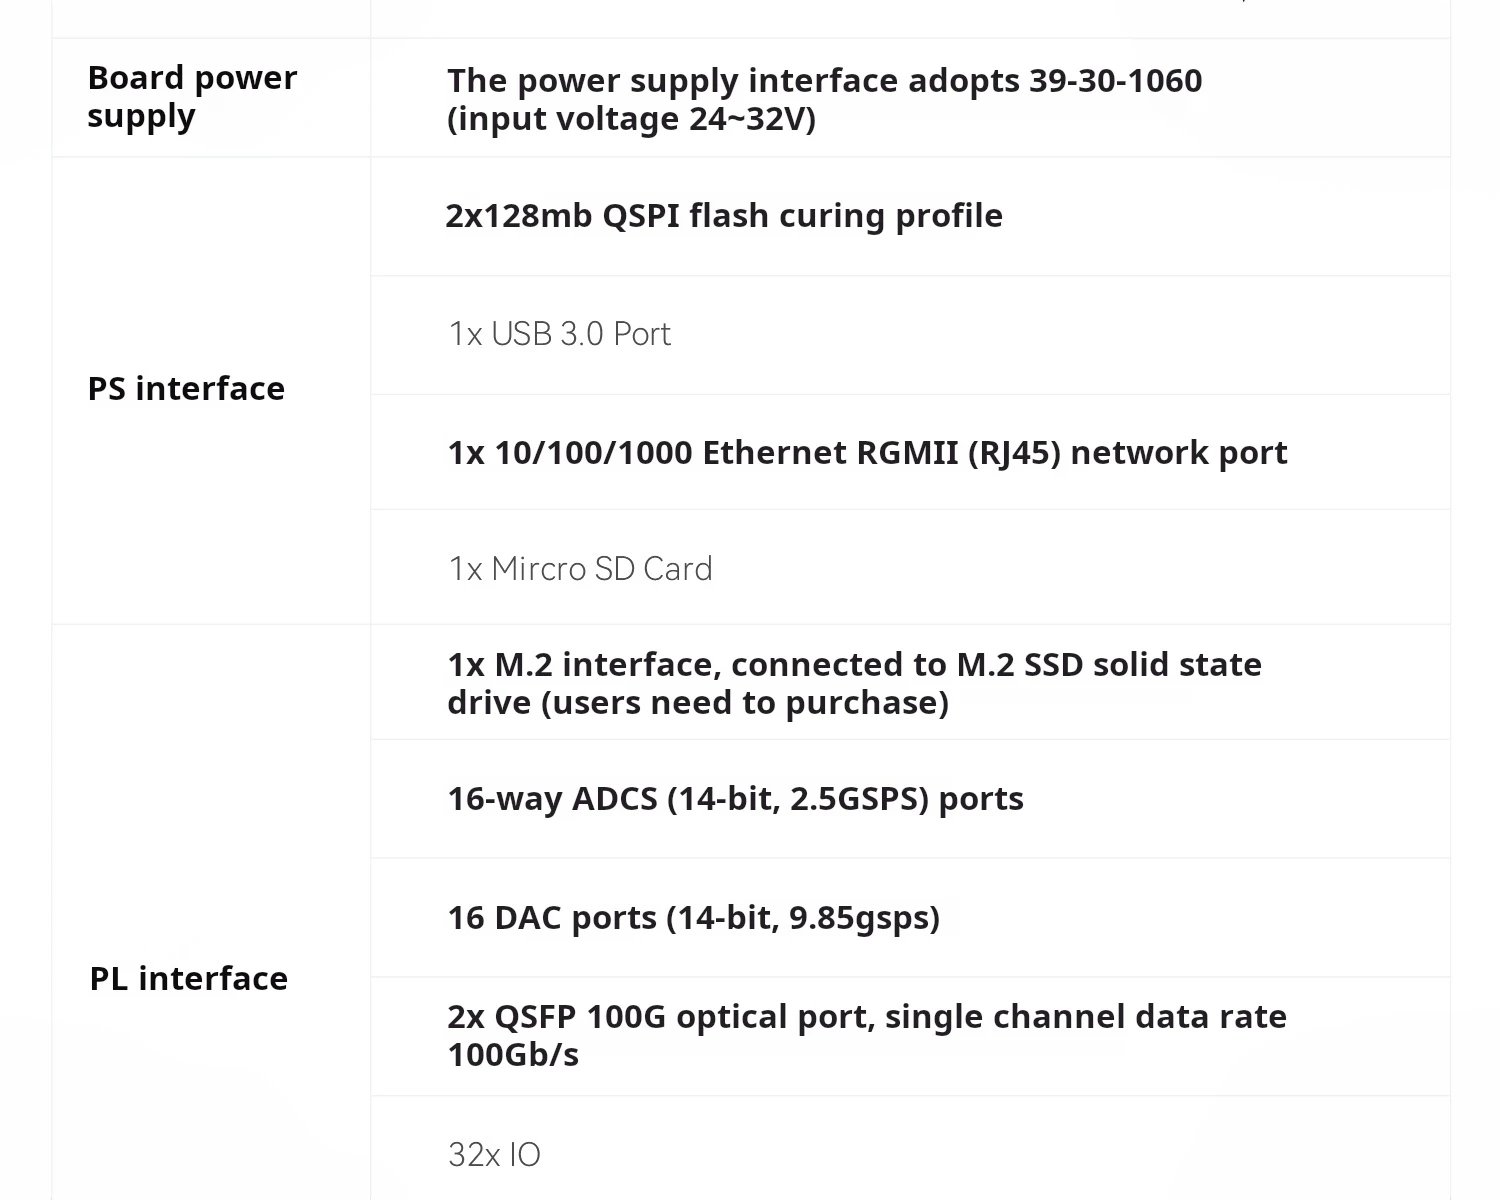
Task: Click the RJ45 word in Ethernet row
Action: pyautogui.click(x=1013, y=453)
